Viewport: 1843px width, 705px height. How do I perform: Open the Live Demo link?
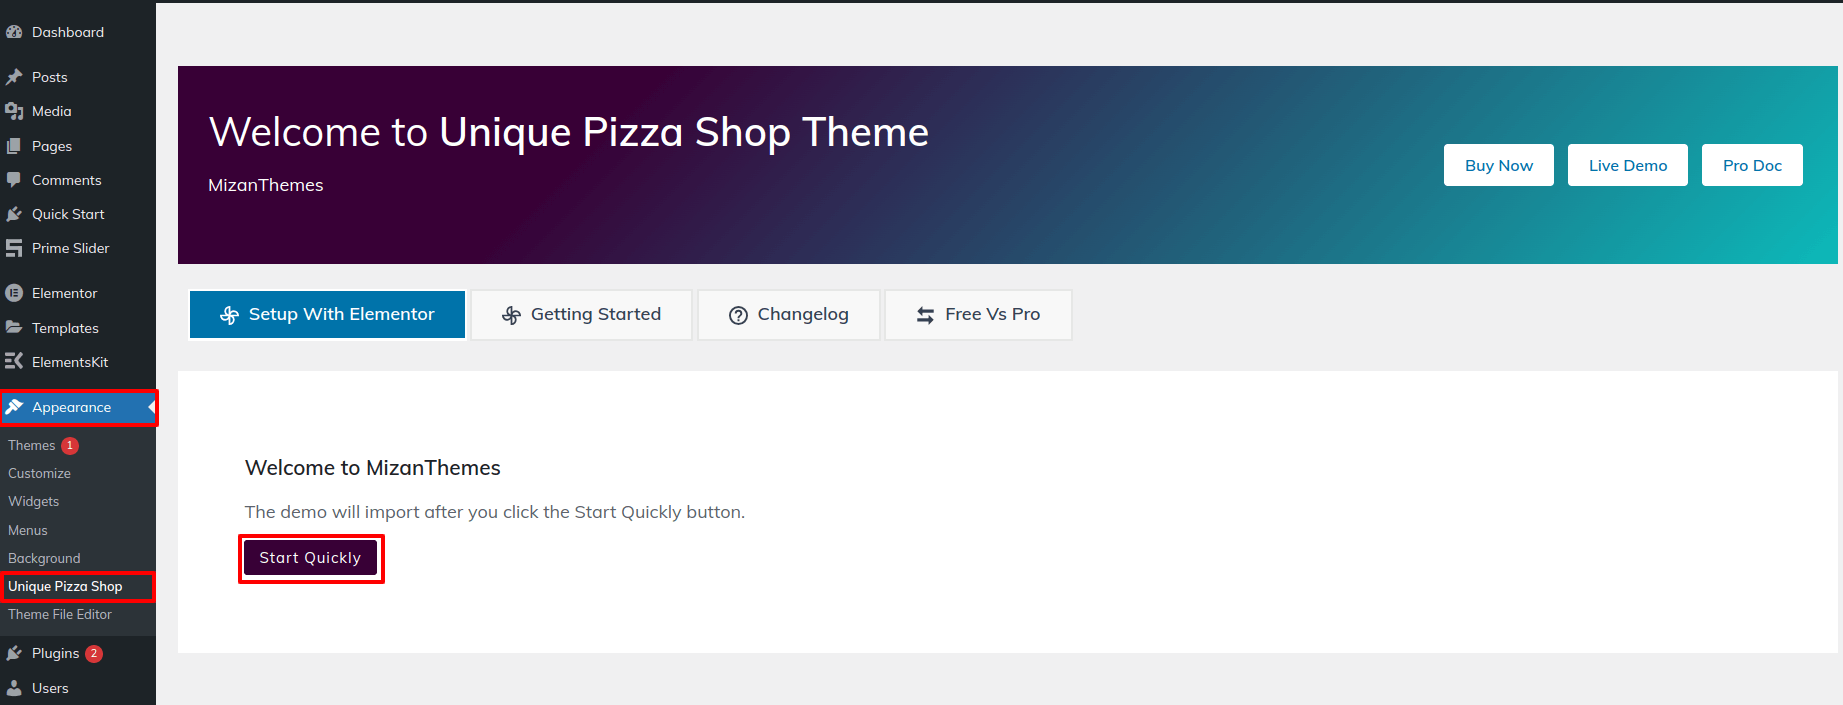click(x=1627, y=165)
